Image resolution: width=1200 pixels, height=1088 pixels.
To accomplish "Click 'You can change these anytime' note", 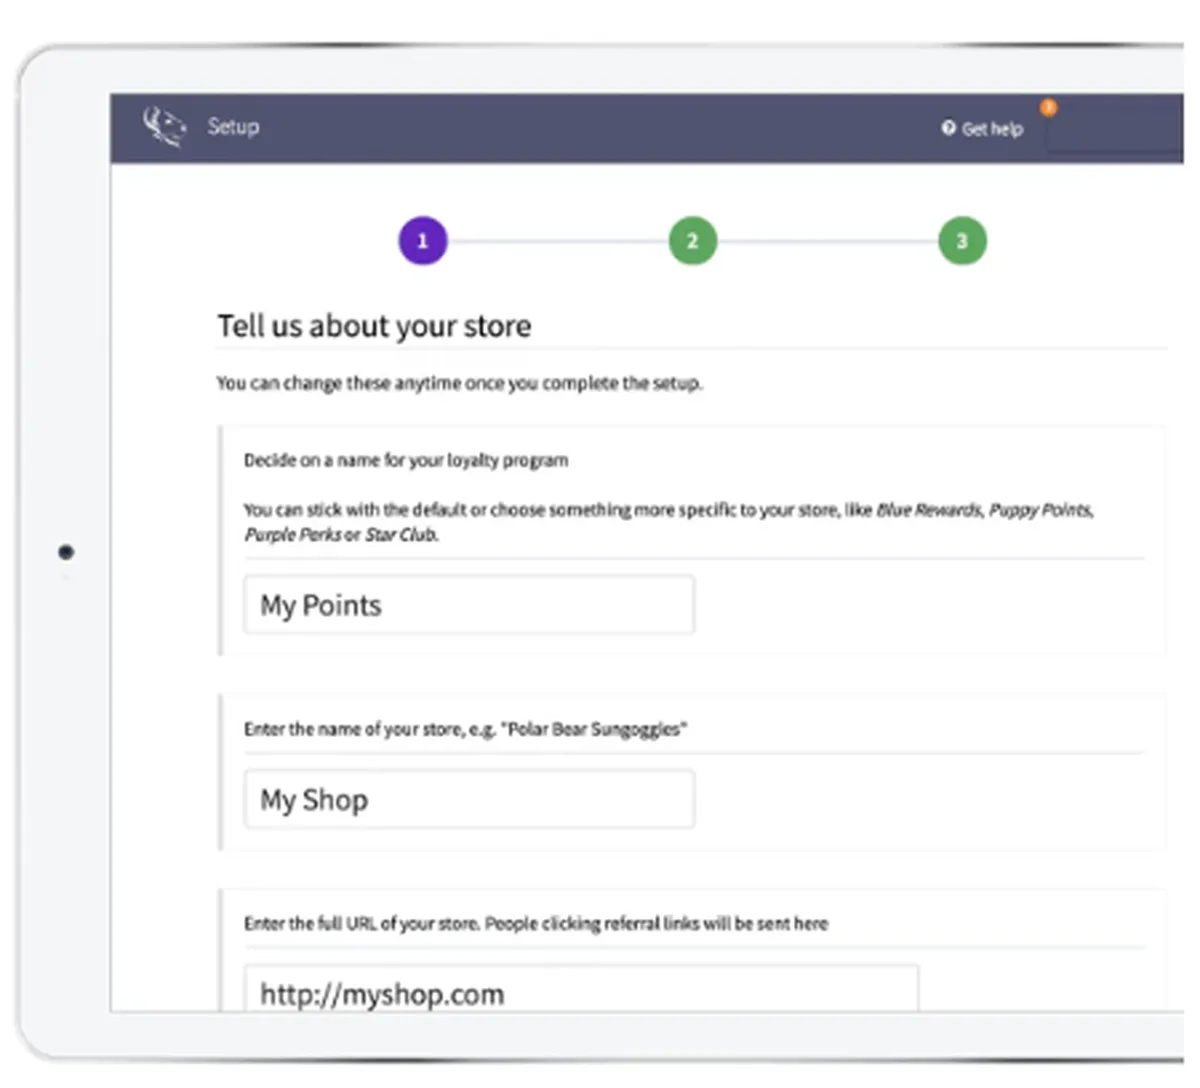I will tap(460, 383).
